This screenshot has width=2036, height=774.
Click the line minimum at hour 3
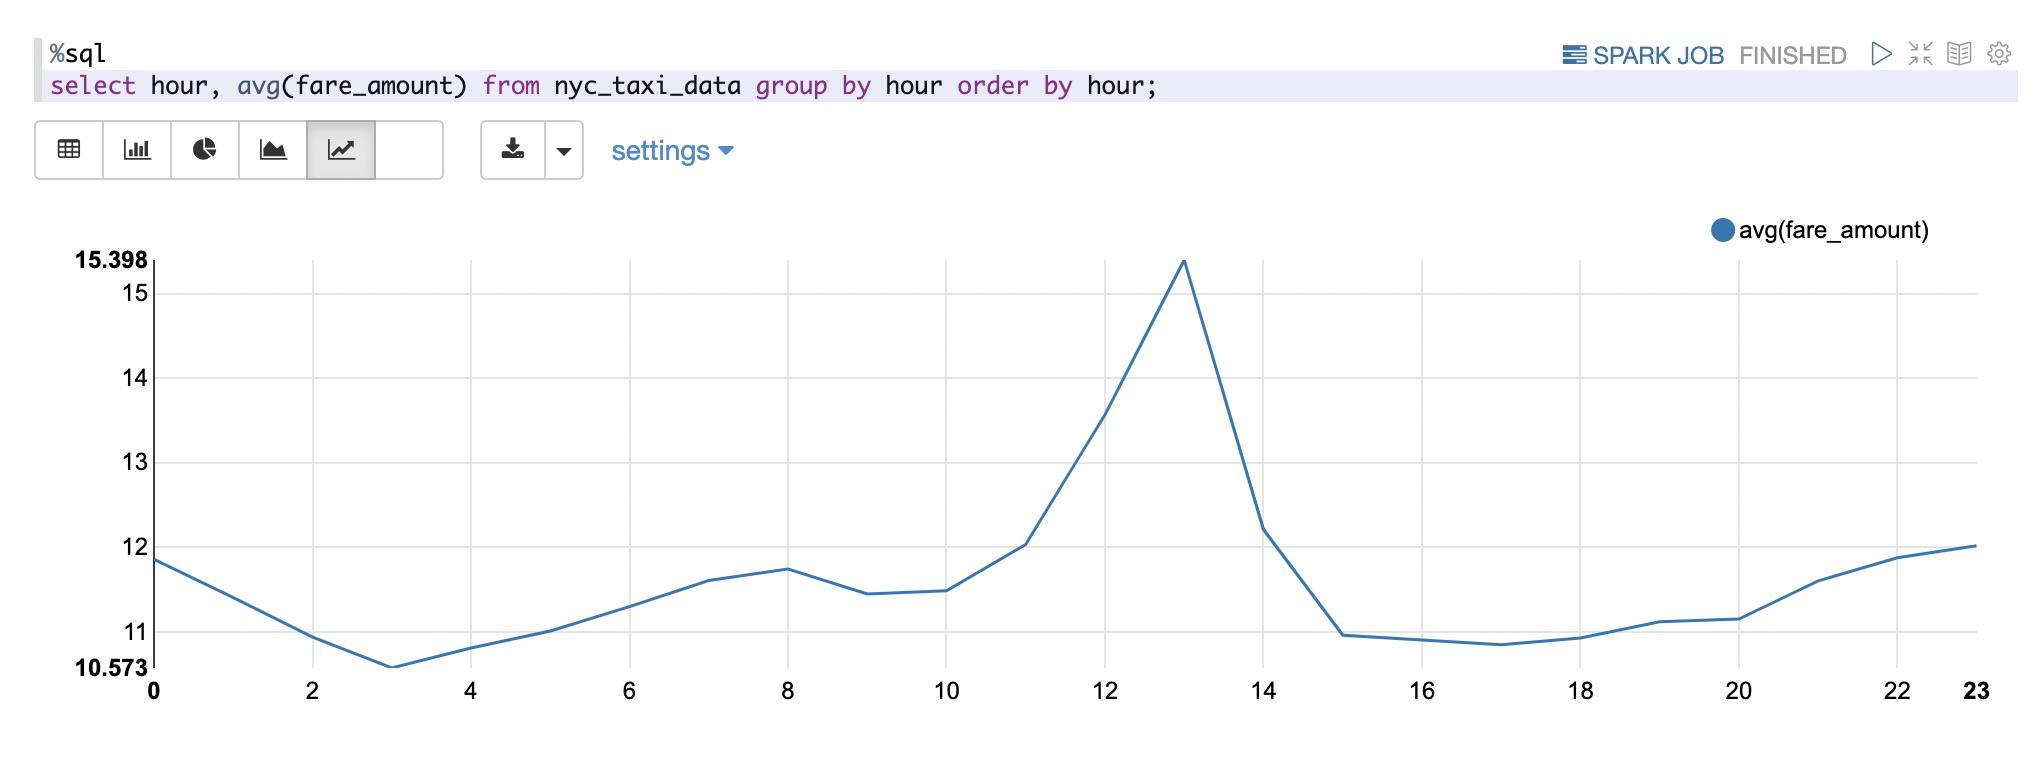392,667
